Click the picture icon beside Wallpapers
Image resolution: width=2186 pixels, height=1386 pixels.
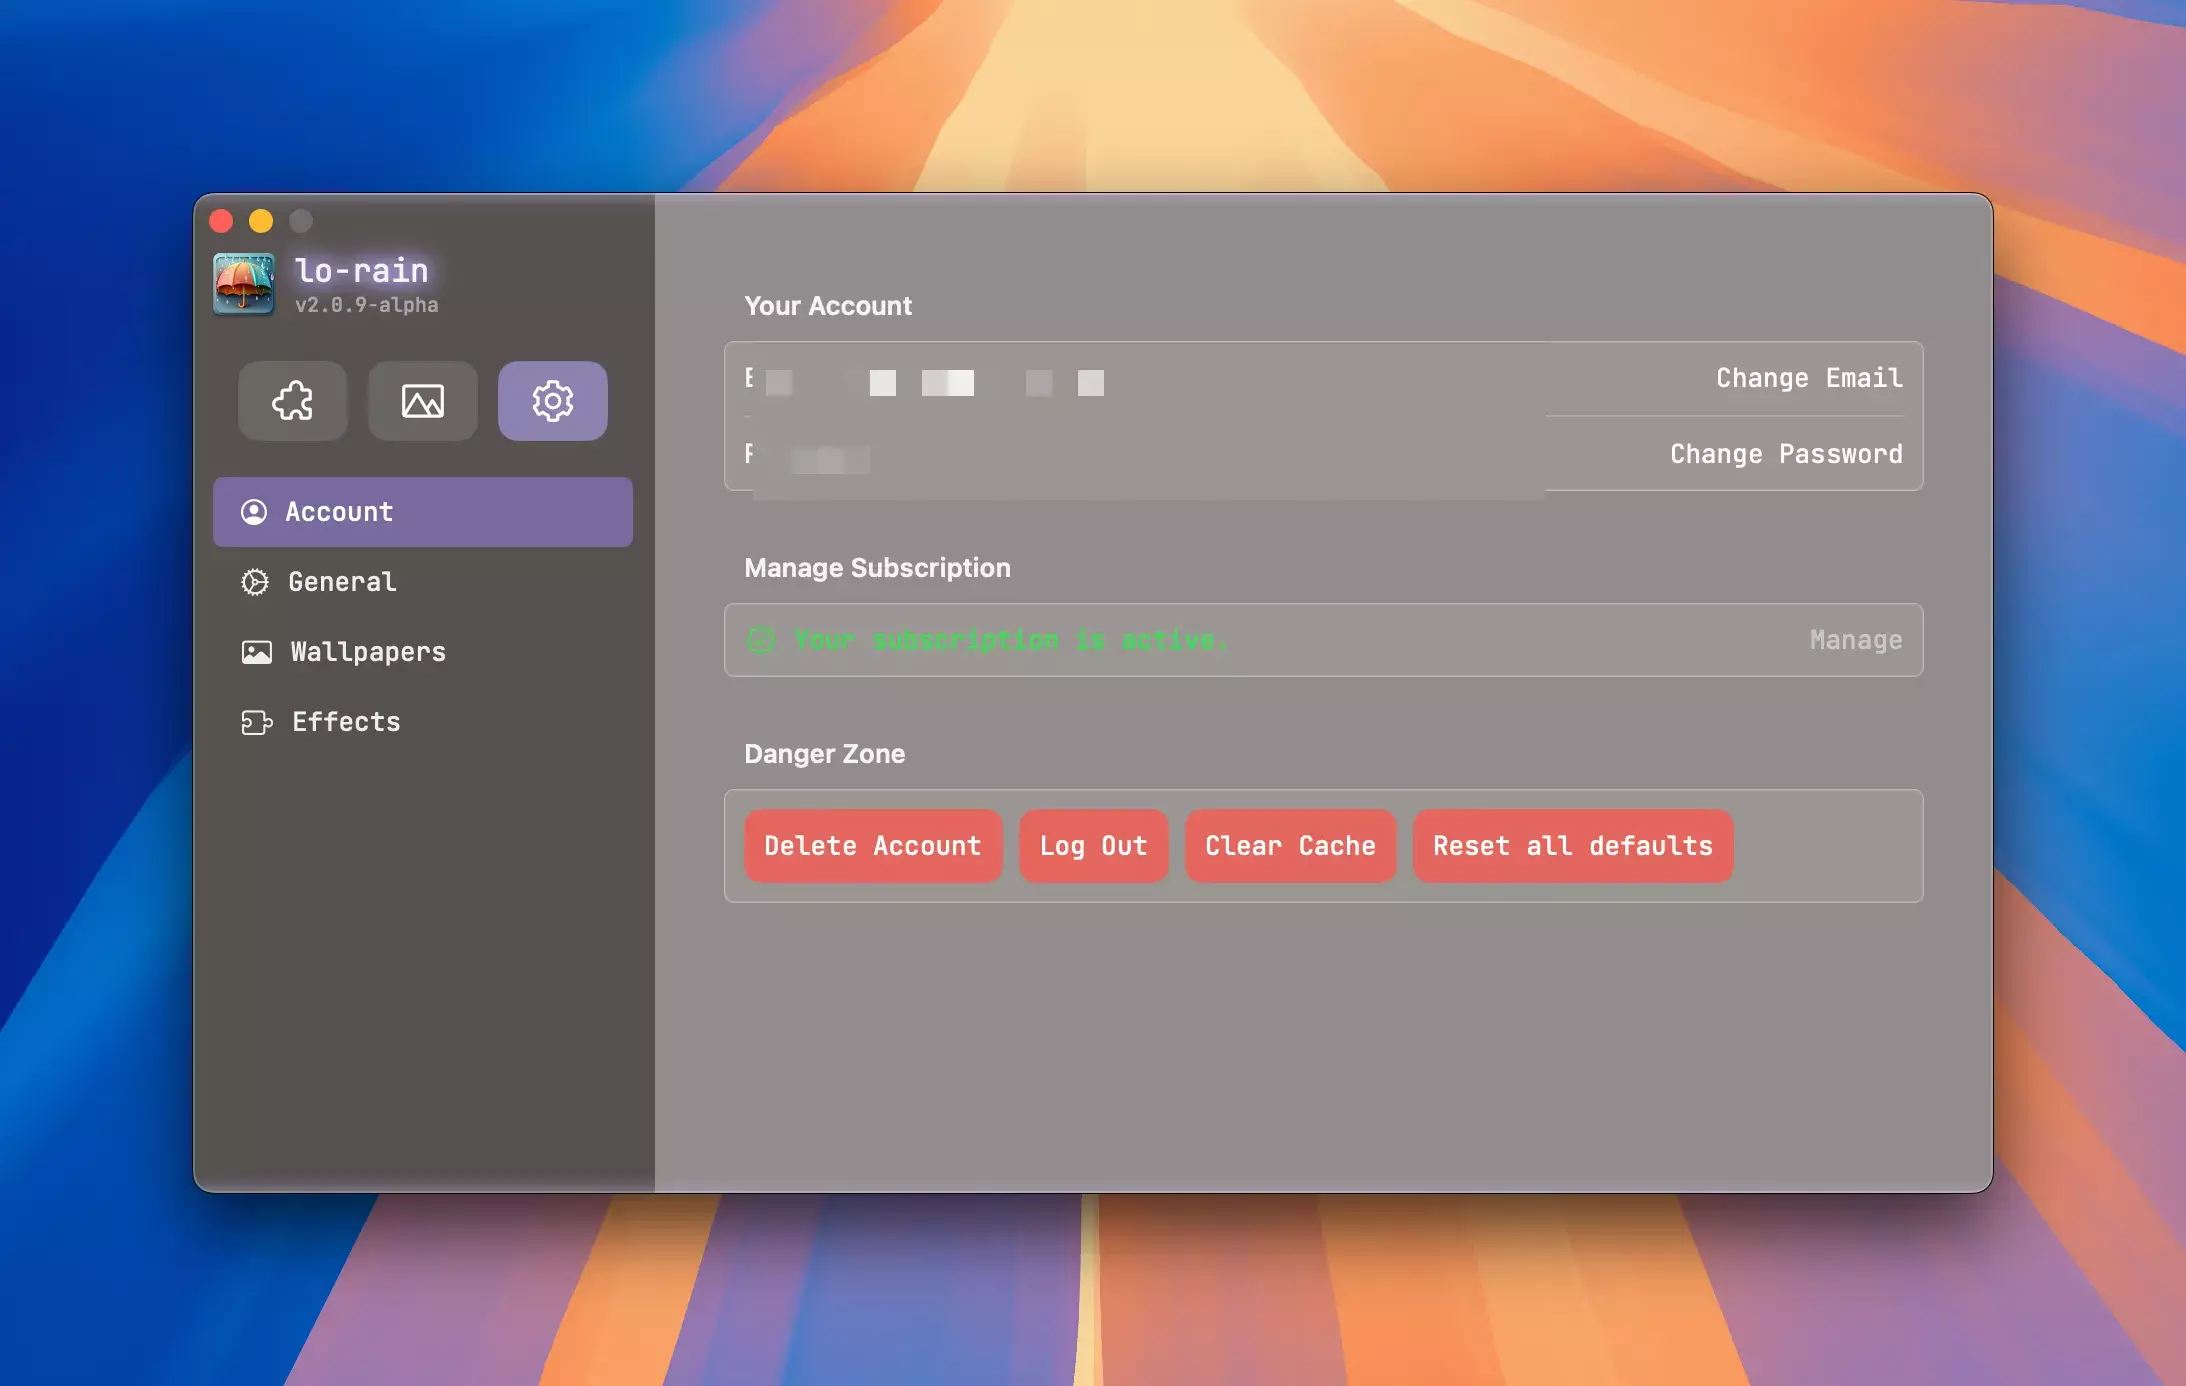click(256, 652)
